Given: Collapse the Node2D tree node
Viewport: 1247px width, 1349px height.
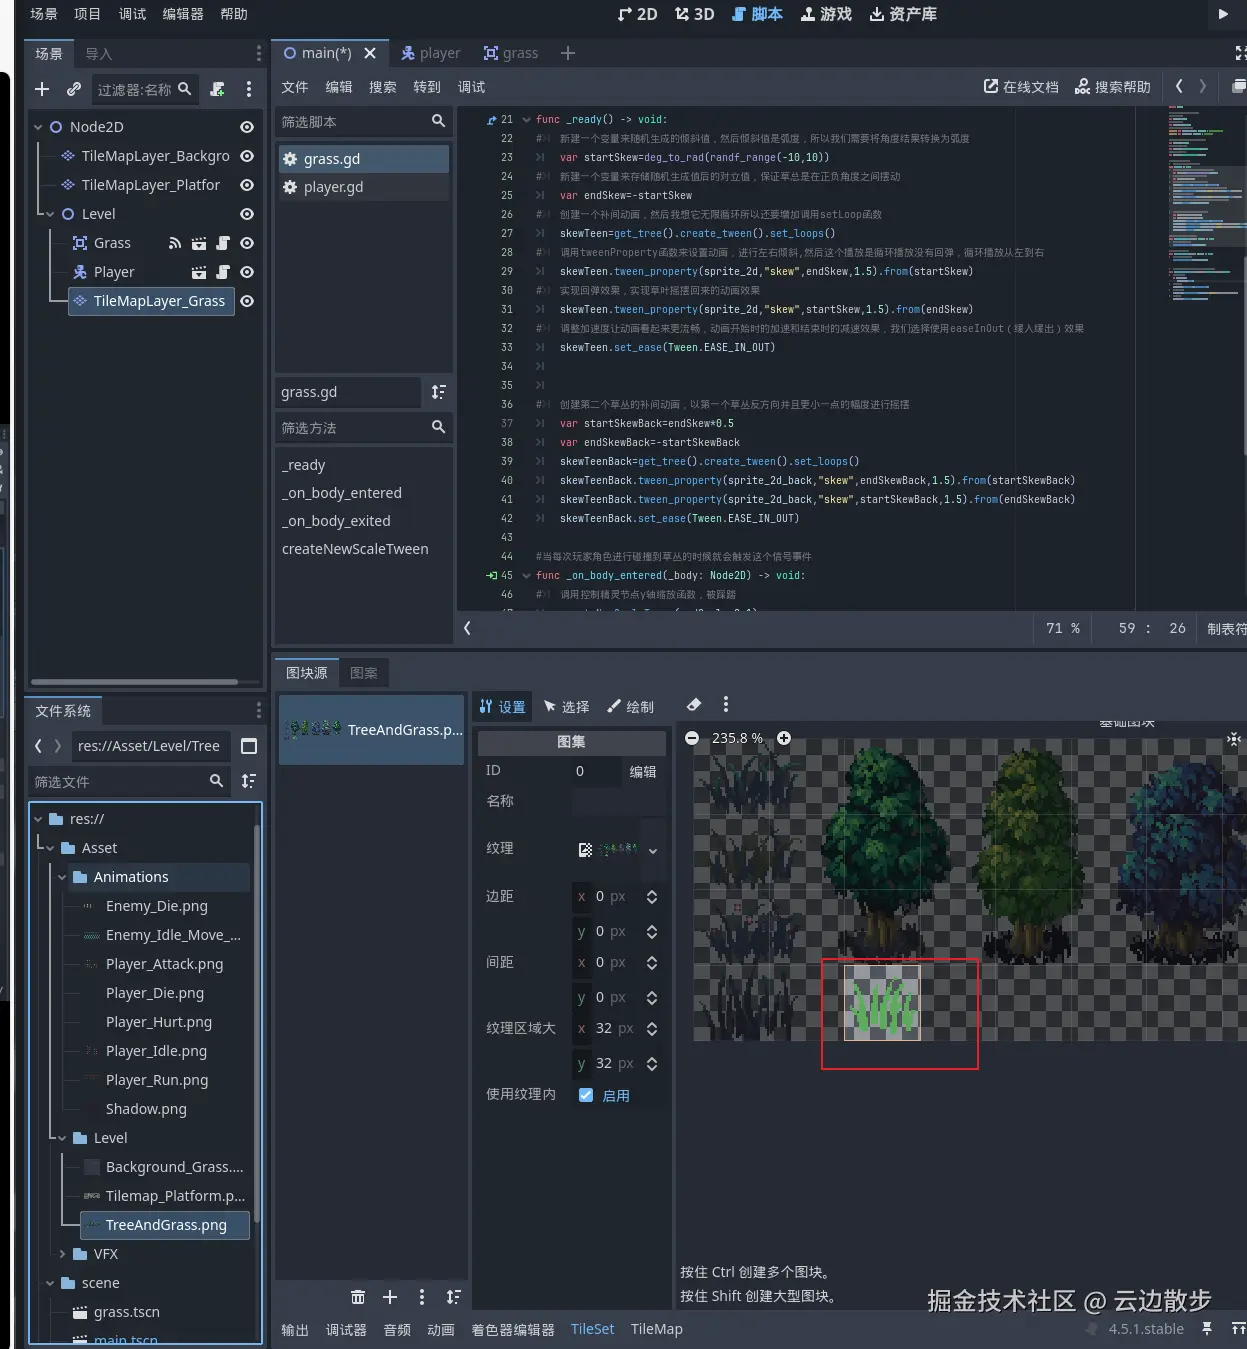Looking at the screenshot, I should click(38, 127).
